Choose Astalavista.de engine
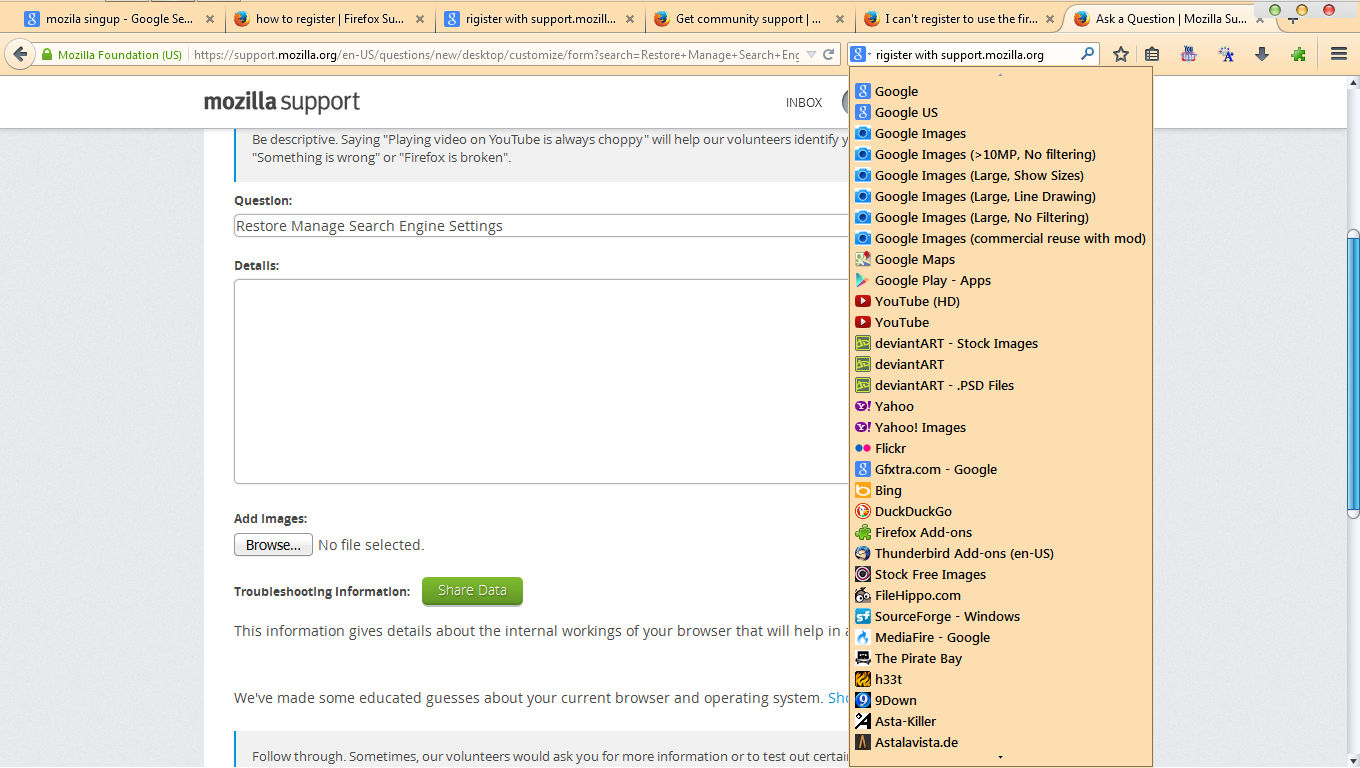The height and width of the screenshot is (768, 1360). [1000, 742]
